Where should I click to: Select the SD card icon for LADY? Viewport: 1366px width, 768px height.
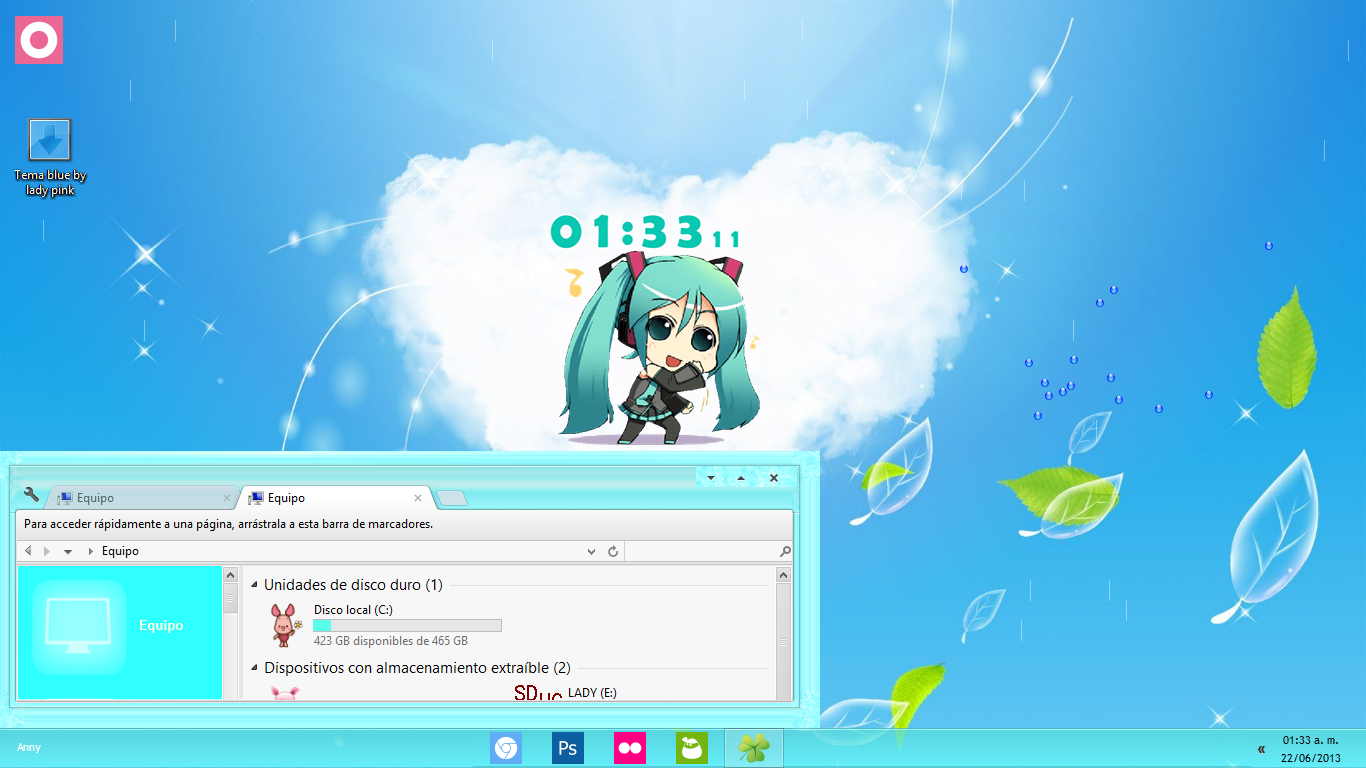(x=538, y=693)
